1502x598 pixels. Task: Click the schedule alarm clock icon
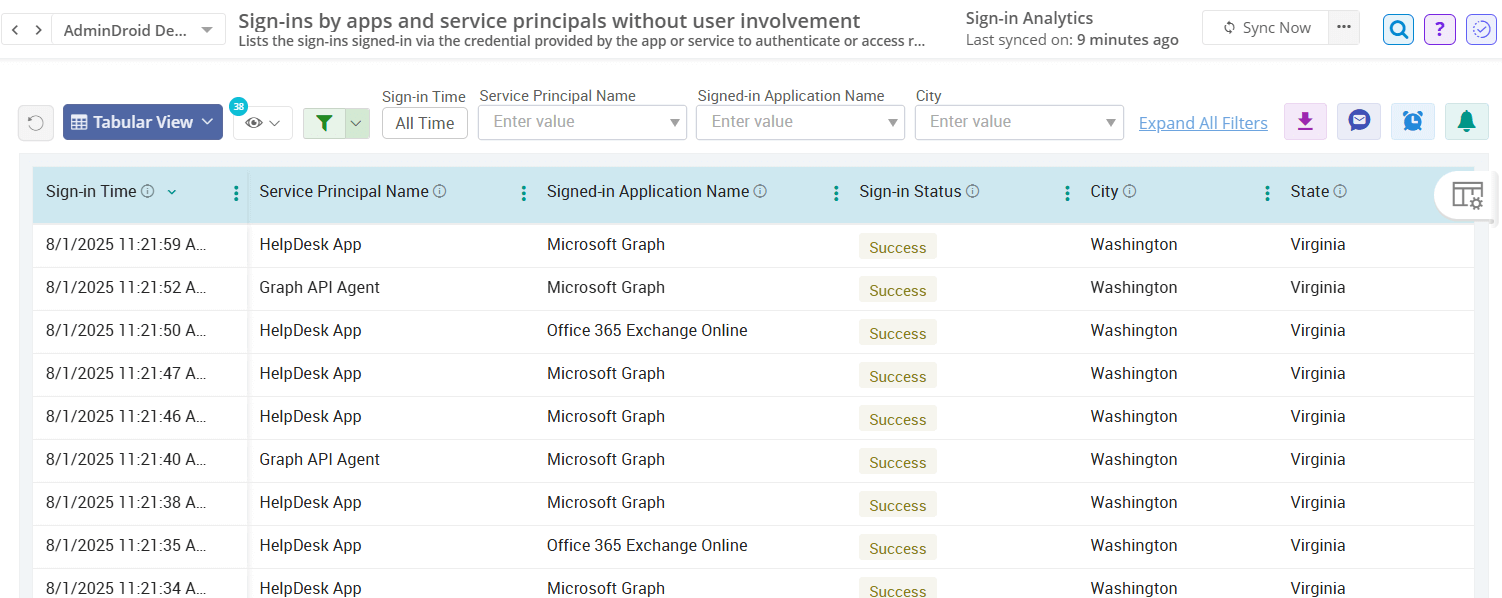(1412, 120)
